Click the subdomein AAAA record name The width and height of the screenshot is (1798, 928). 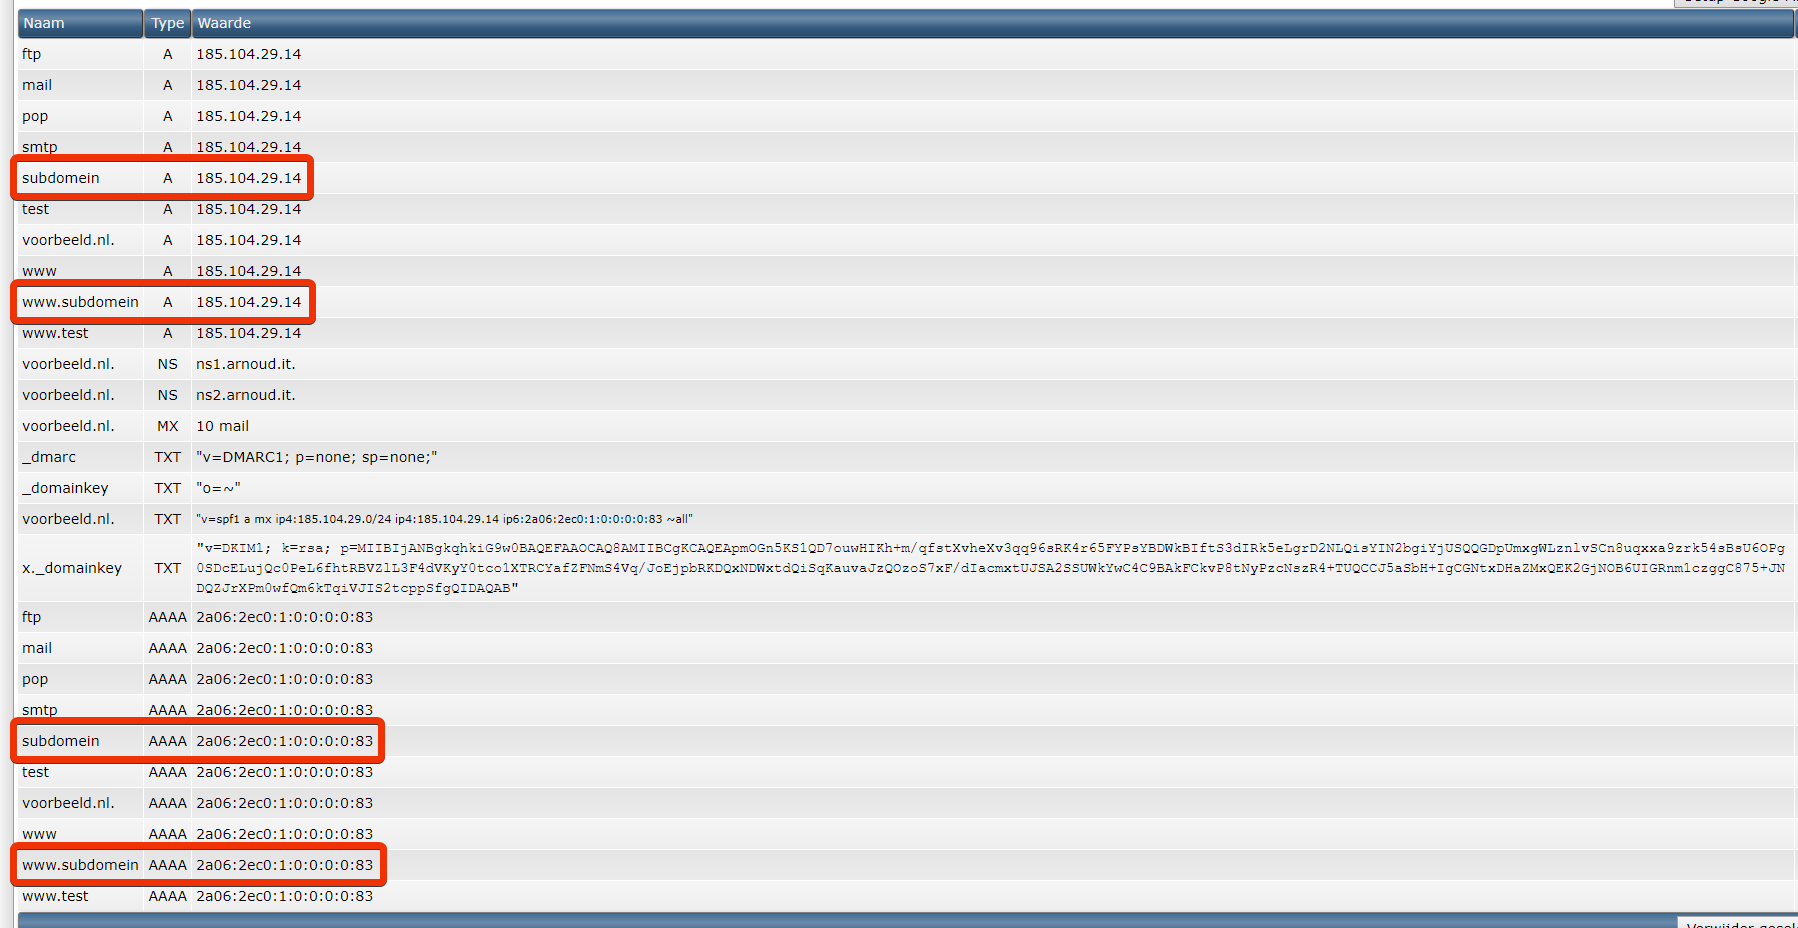61,741
